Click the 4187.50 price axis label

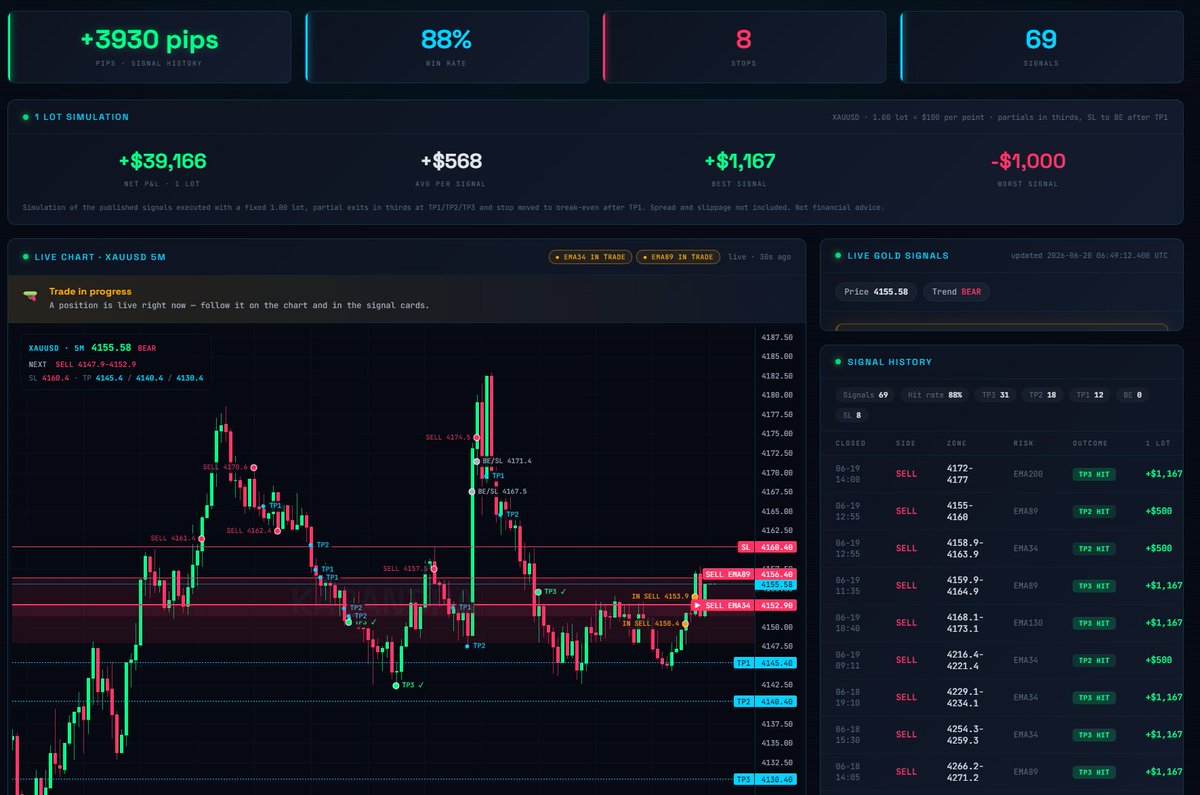(x=778, y=338)
